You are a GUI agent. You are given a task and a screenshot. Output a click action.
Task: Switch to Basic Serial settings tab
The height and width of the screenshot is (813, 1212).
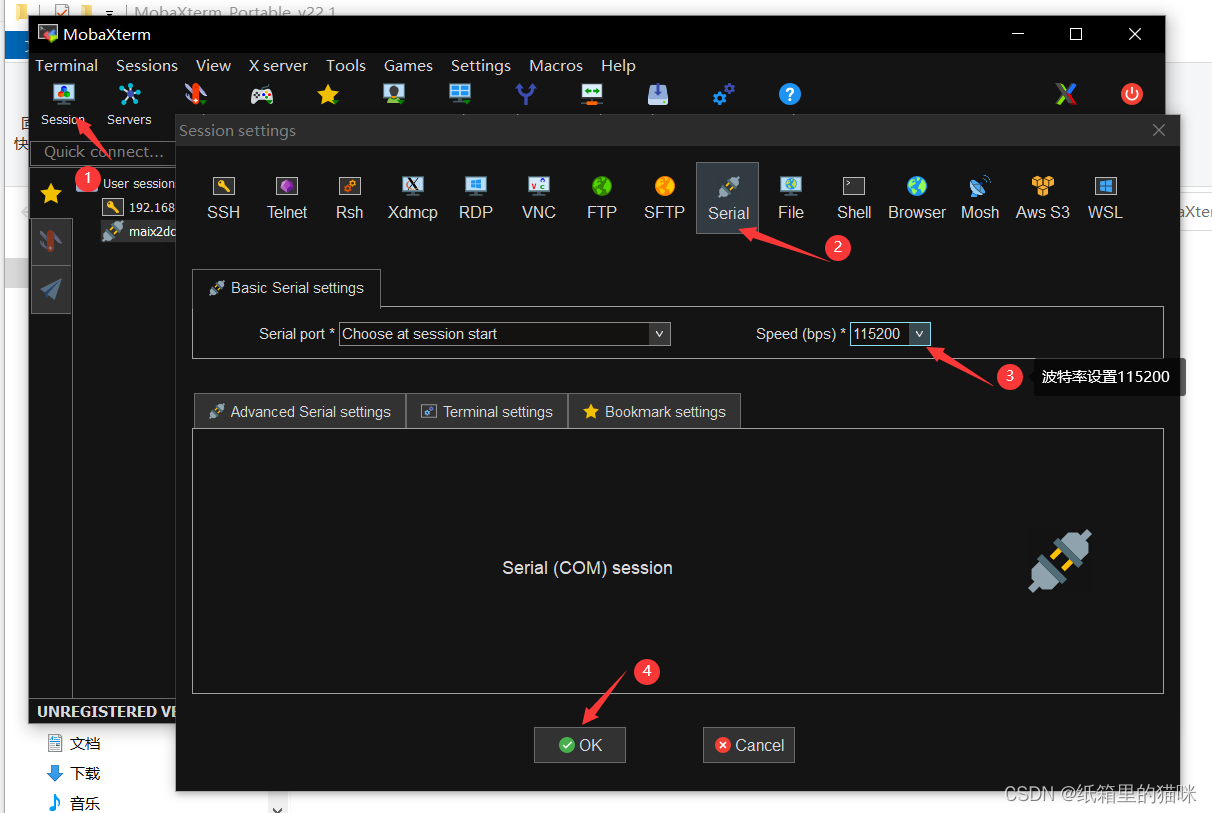point(286,288)
